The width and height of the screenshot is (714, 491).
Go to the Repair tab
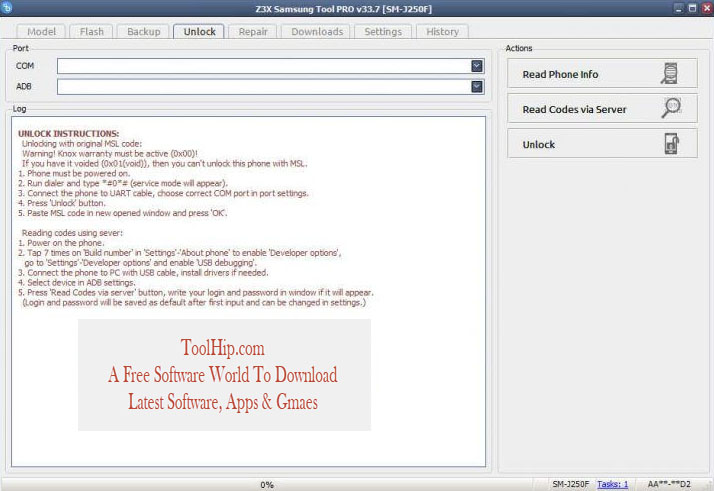pos(253,31)
